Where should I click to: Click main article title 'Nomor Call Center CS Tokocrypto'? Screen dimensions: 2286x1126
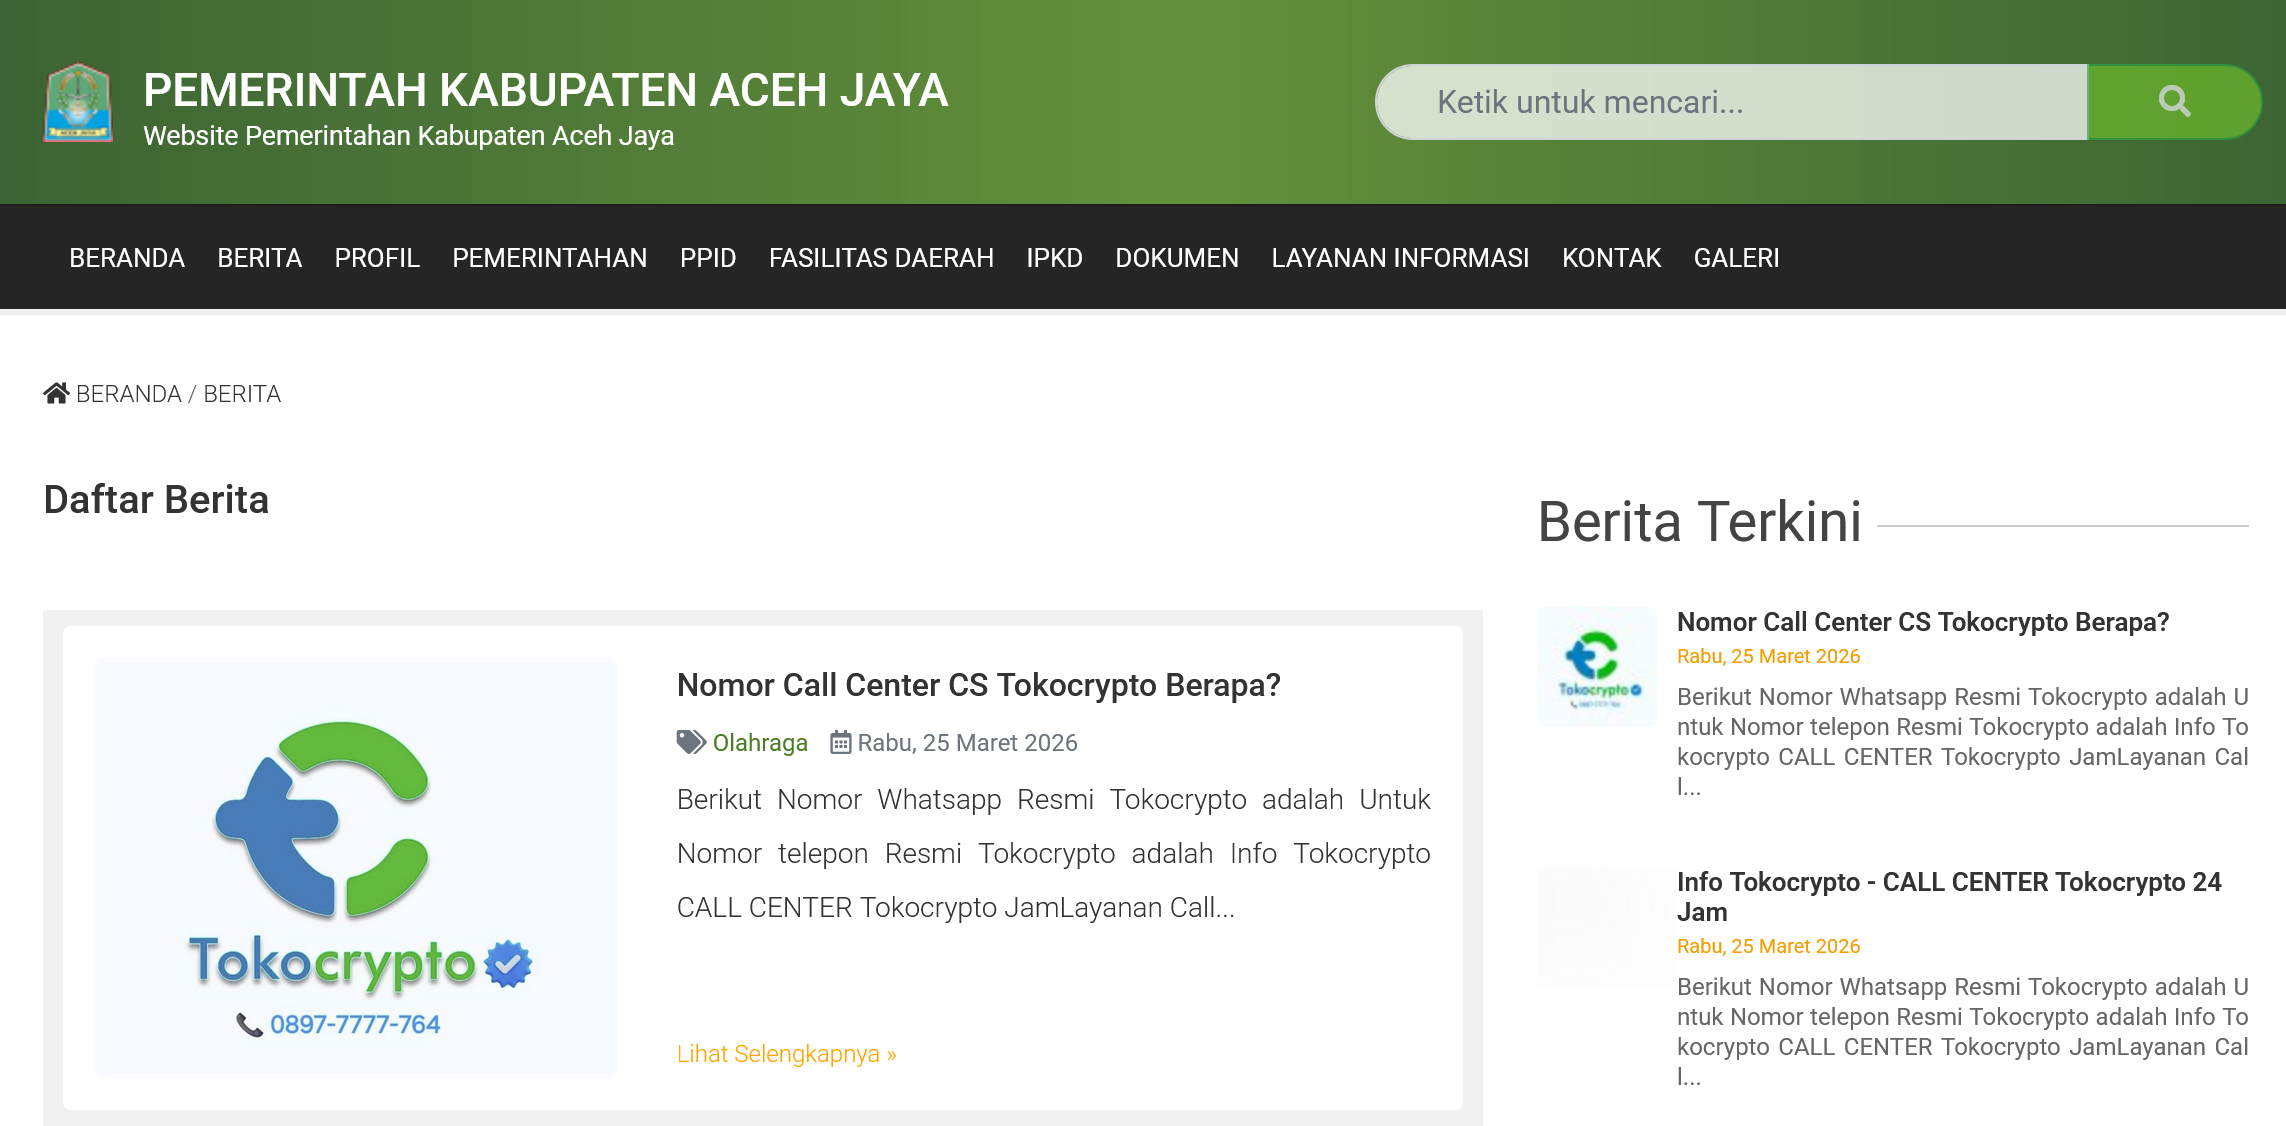click(978, 685)
